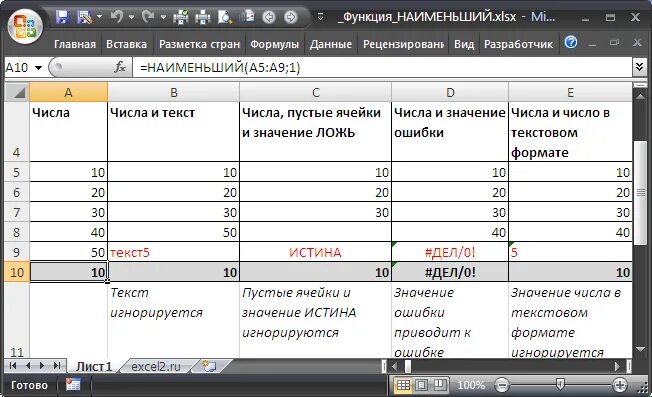Click Quick Print icon with green check

coord(181,17)
